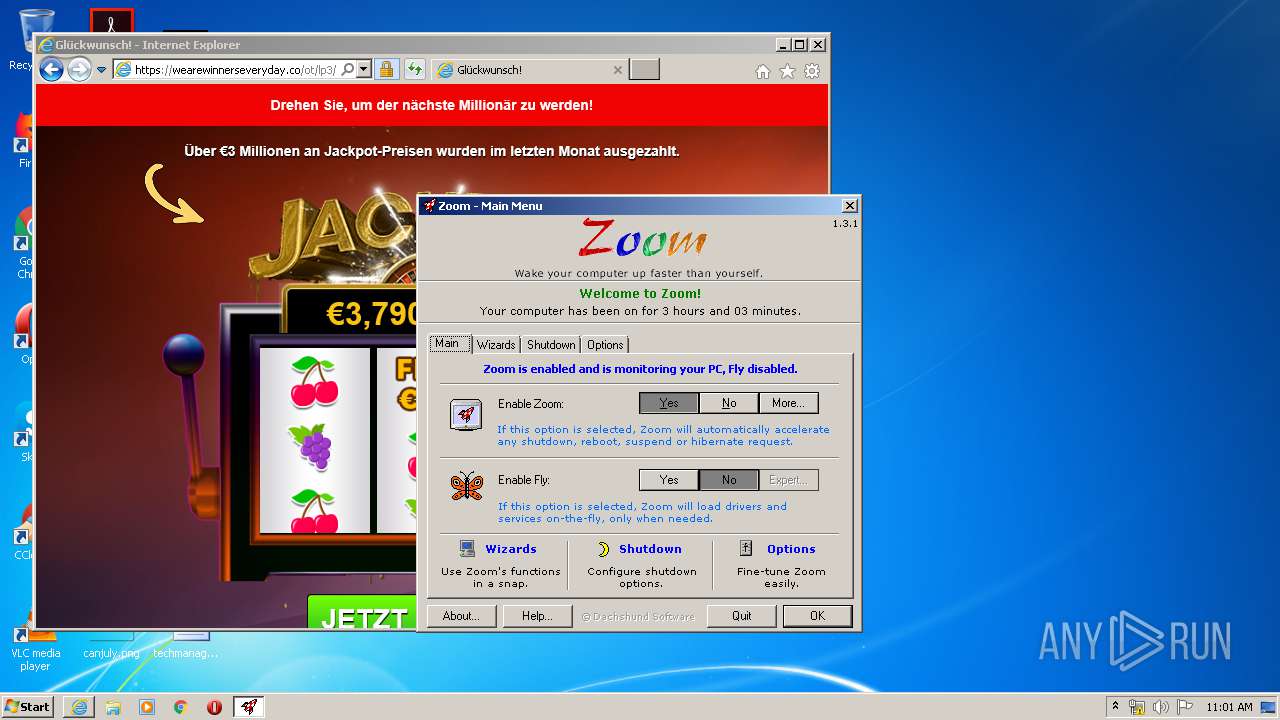Switch to the Wizards tab
This screenshot has width=1280, height=720.
tap(496, 345)
